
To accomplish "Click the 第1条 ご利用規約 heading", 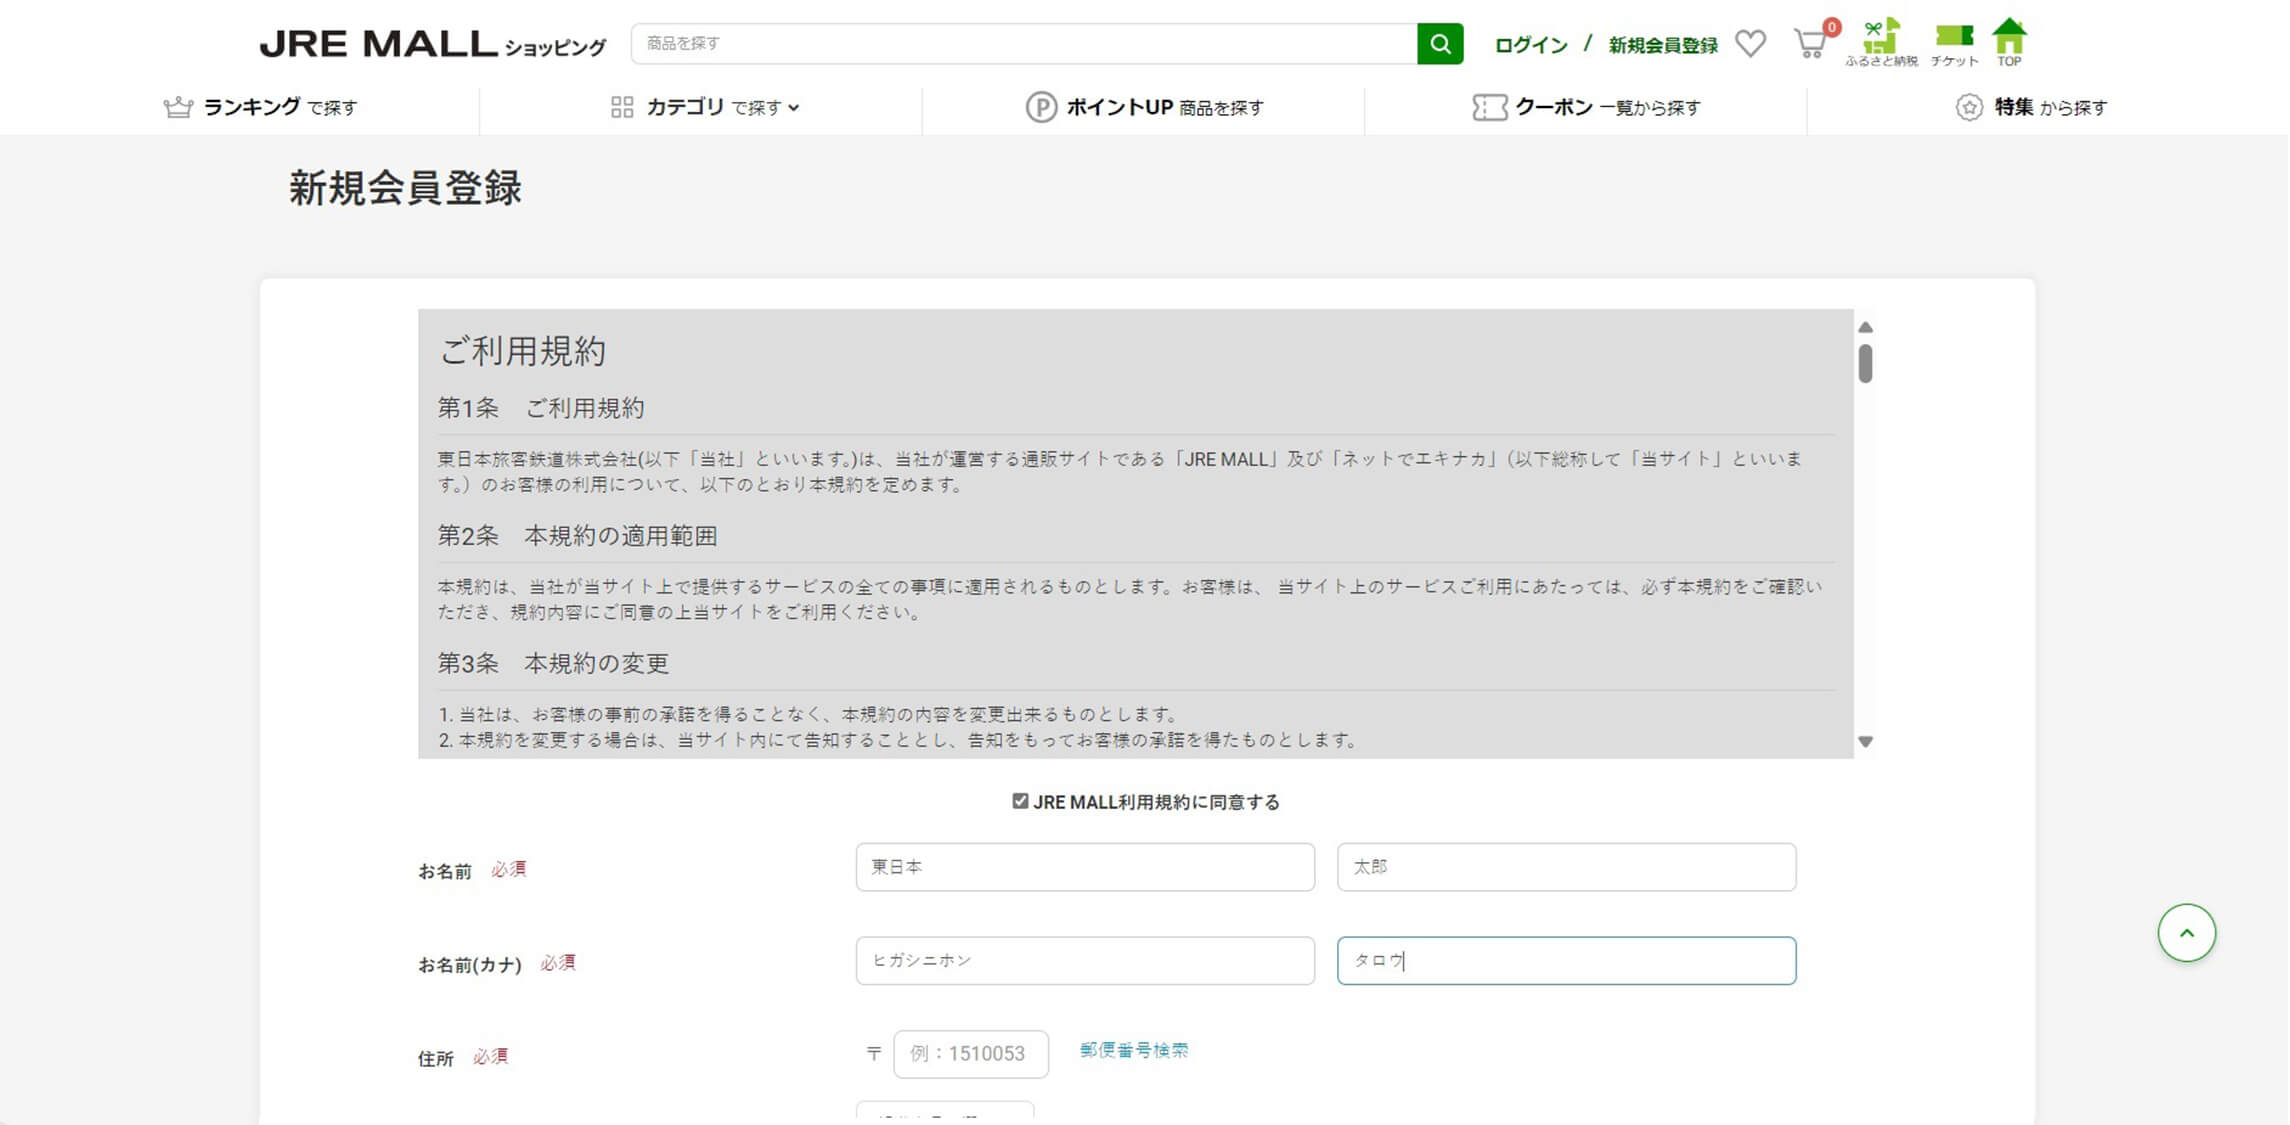I will pyautogui.click(x=541, y=408).
